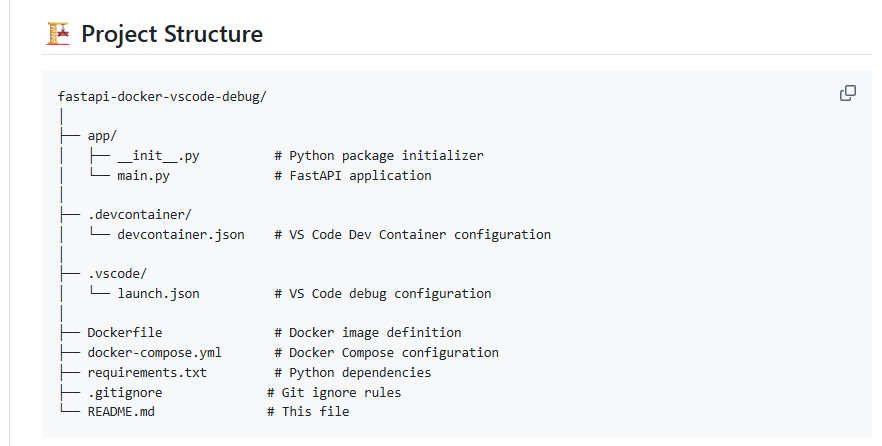The width and height of the screenshot is (882, 446).
Task: Click the Dockerfile entry
Action: tap(124, 333)
